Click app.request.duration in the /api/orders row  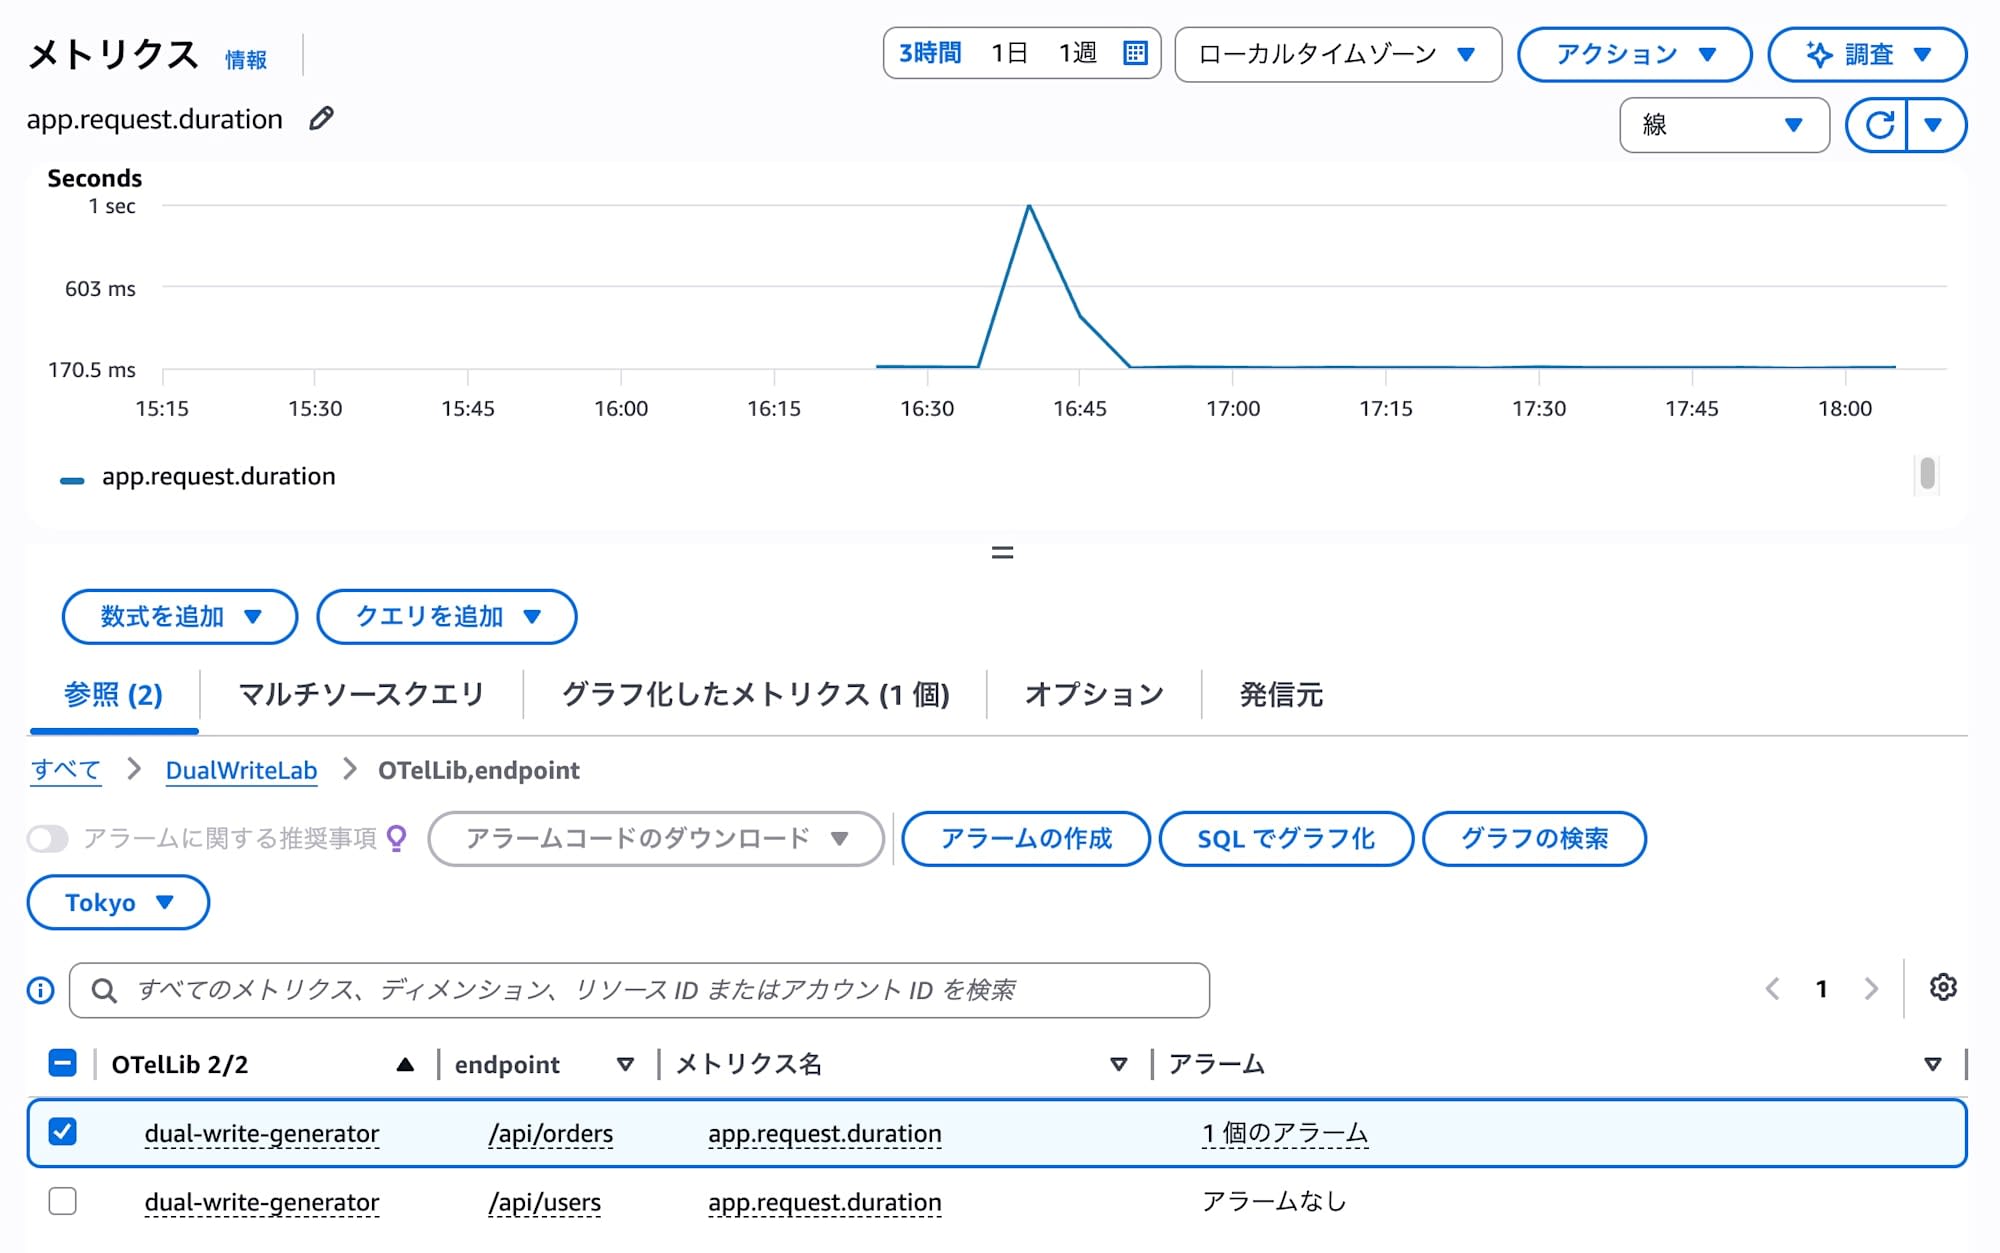(x=825, y=1133)
